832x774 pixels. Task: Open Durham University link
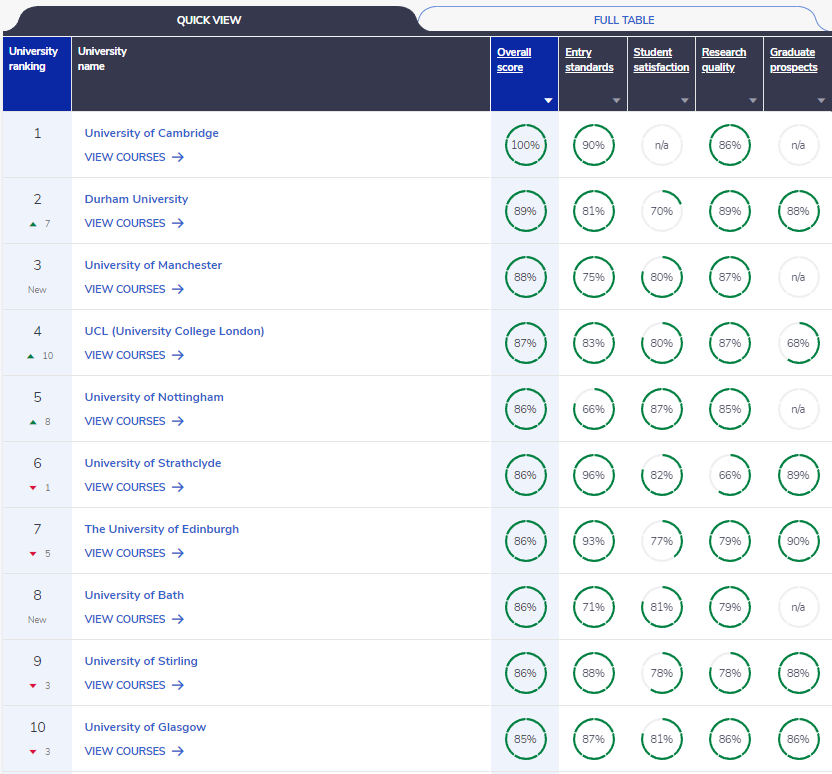136,199
